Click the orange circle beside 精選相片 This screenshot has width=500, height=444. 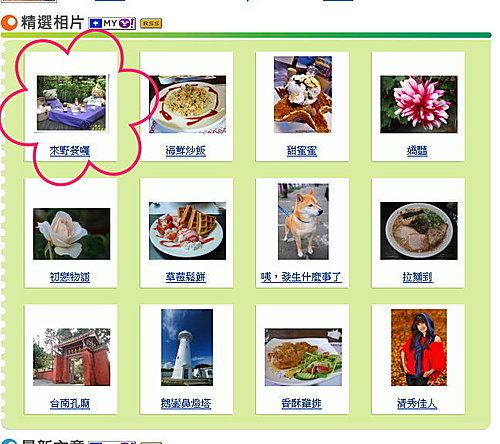pyautogui.click(x=9, y=23)
